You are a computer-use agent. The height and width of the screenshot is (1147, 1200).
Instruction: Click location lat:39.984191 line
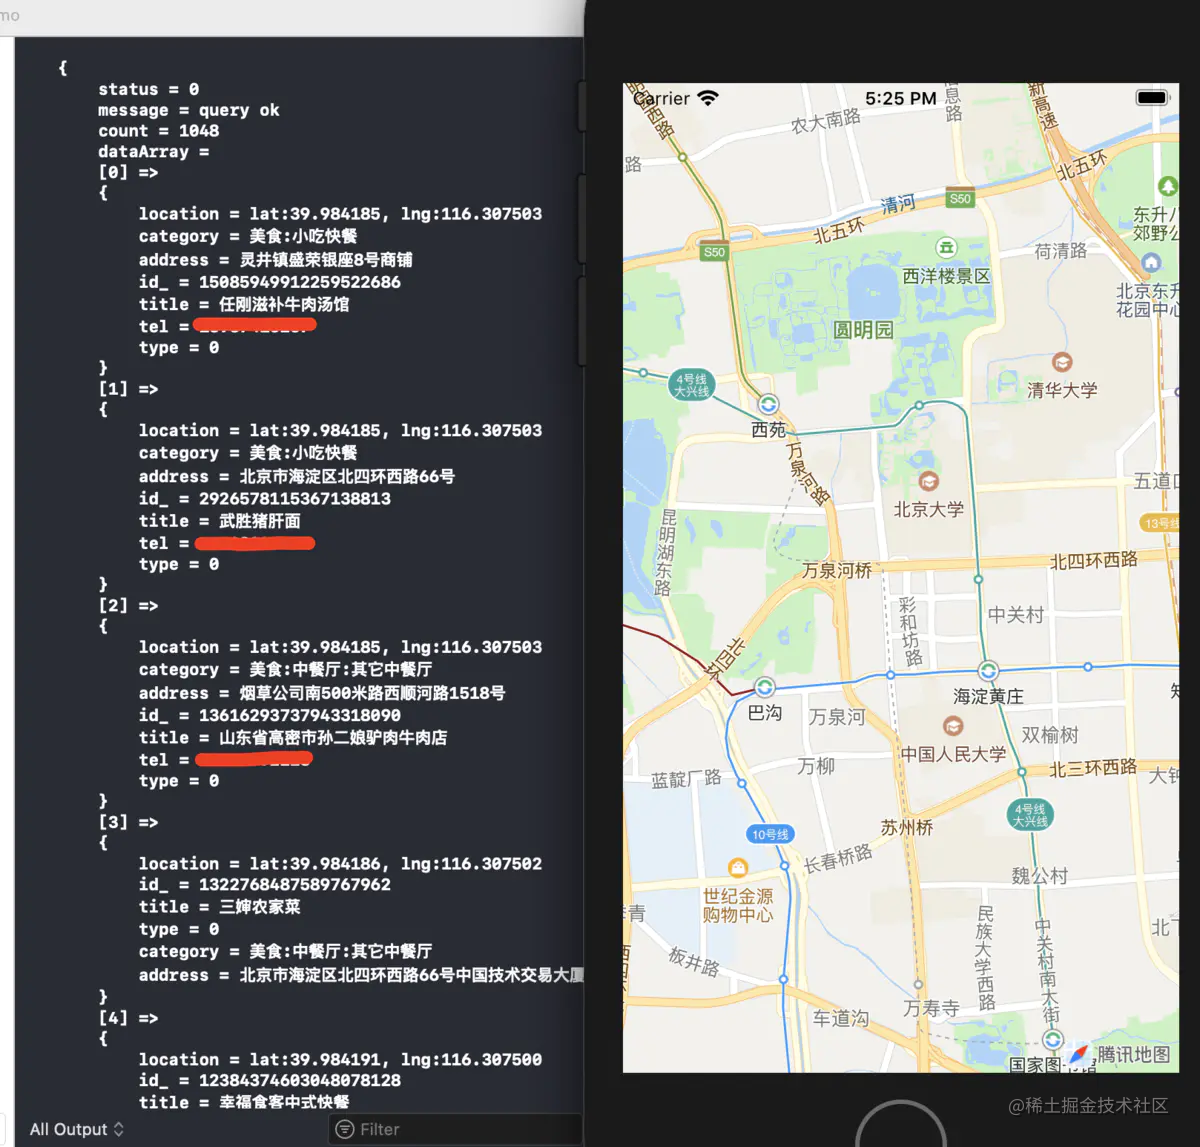tap(340, 1059)
